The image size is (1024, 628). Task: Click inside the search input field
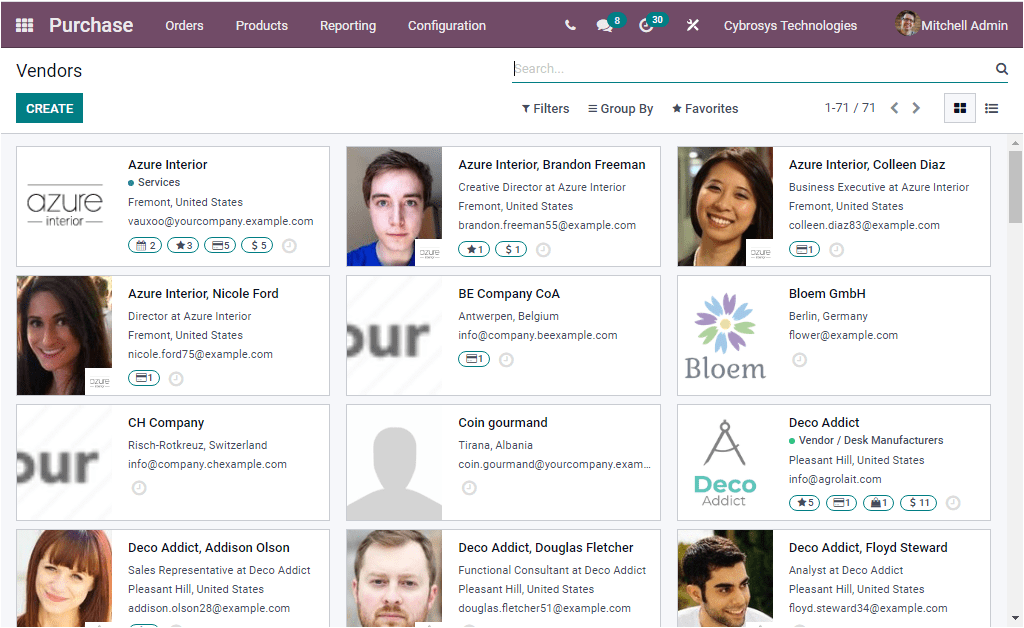pos(700,68)
